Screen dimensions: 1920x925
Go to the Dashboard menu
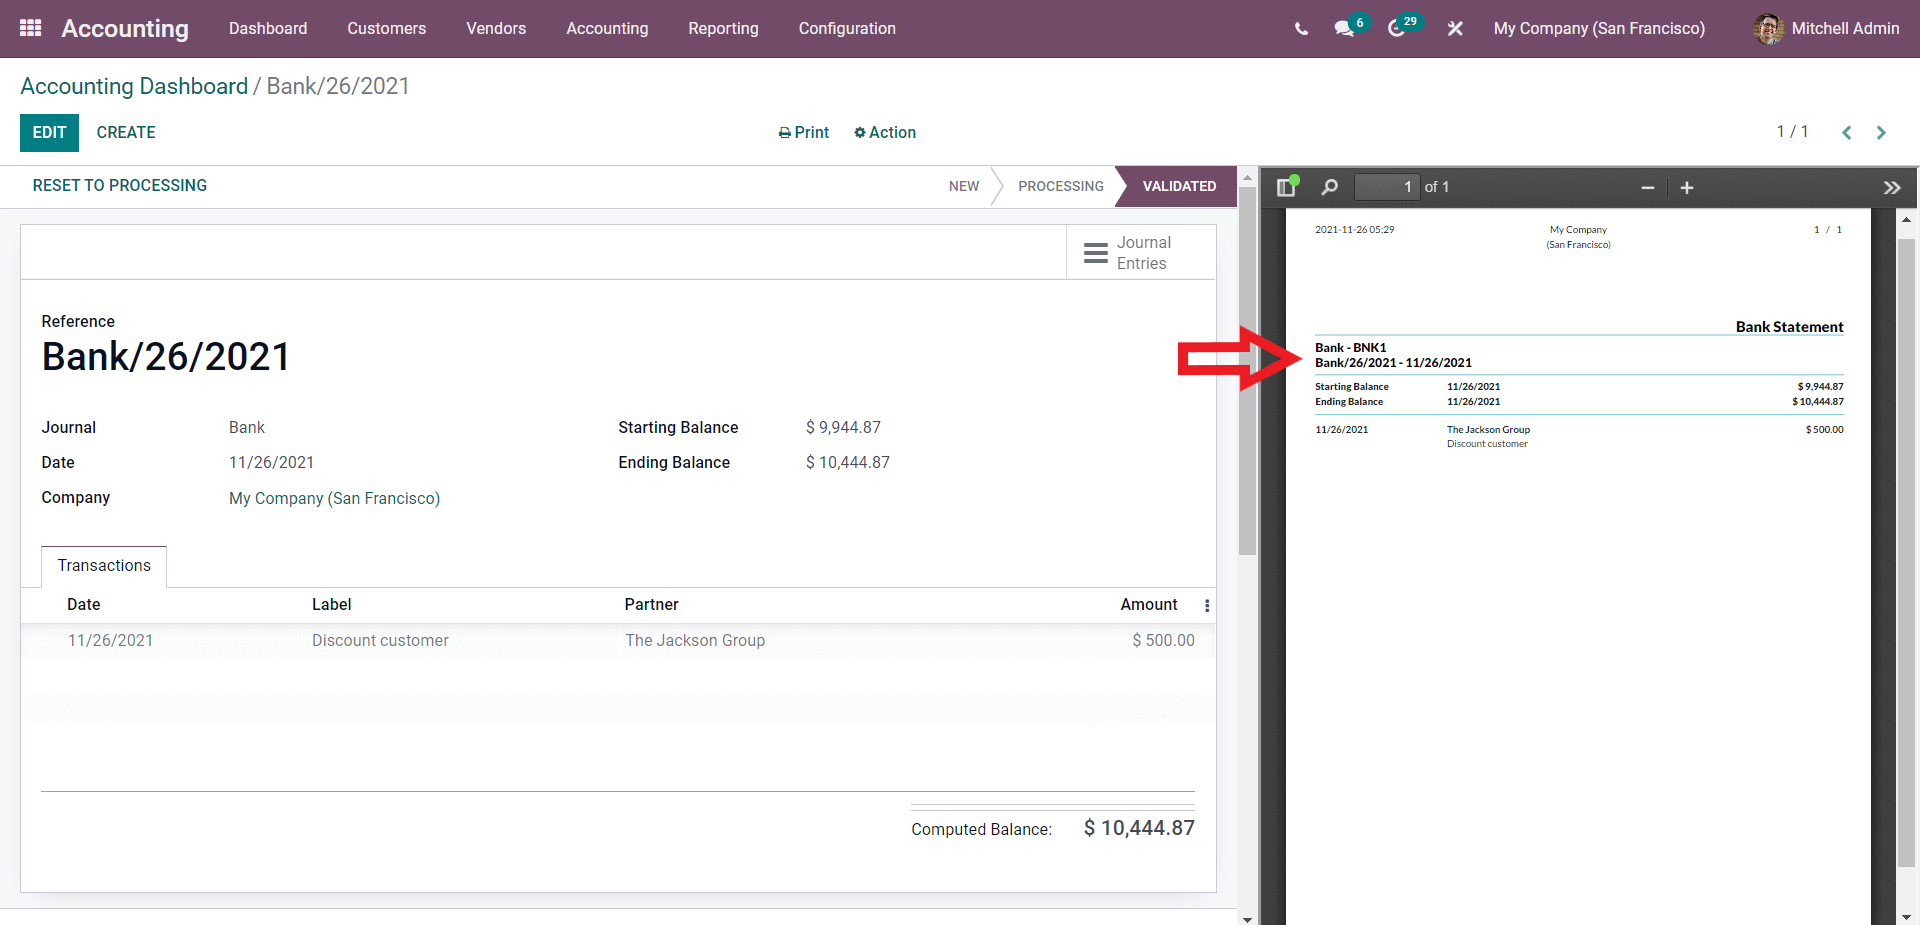(268, 29)
